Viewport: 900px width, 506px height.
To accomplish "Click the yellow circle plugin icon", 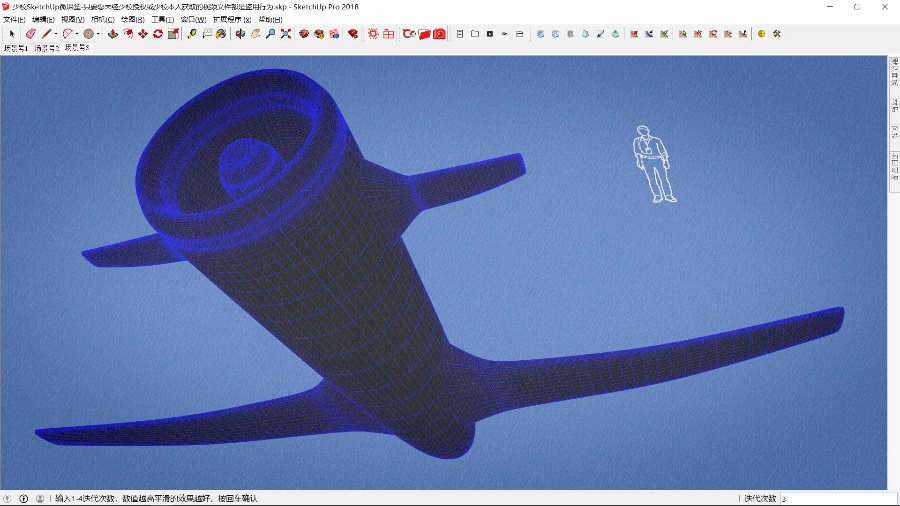I will pos(761,34).
